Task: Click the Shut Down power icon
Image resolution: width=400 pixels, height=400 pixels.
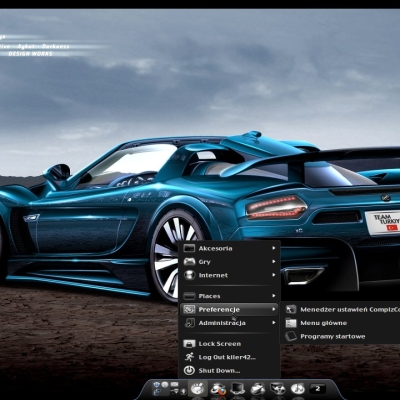Action: (x=189, y=370)
